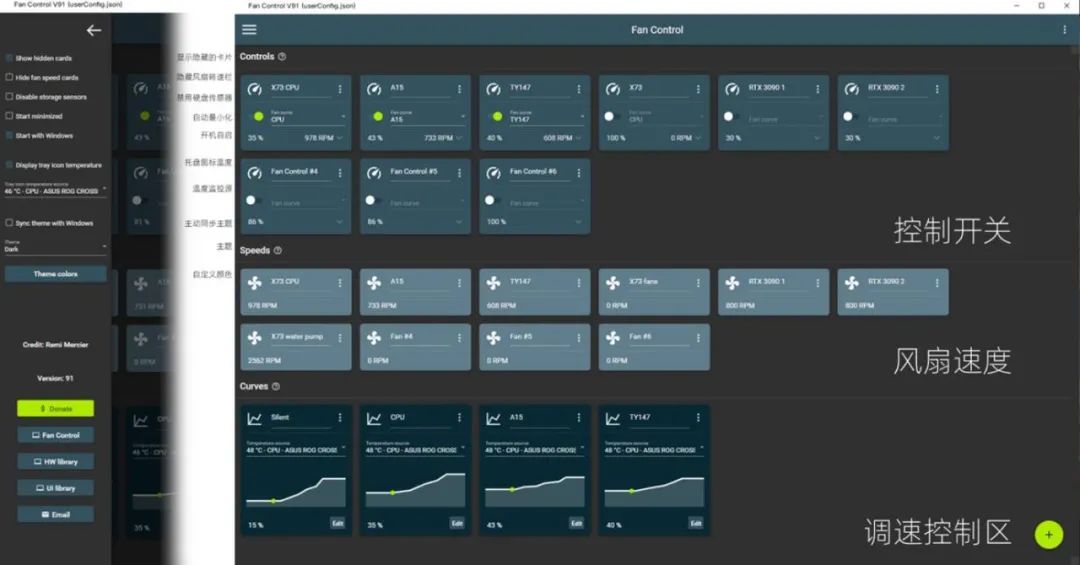Open the HW library link in the sidebar
Screen dimensions: 1080x565
tap(55, 462)
